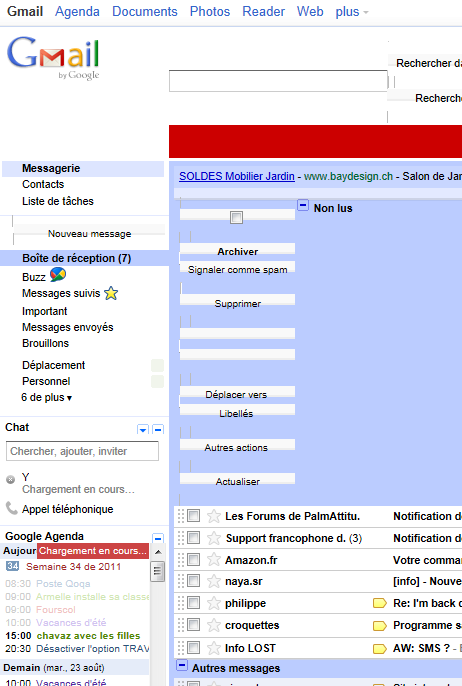Click the Déplacement label color swatch
The width and height of the screenshot is (462, 686).
[x=158, y=365]
